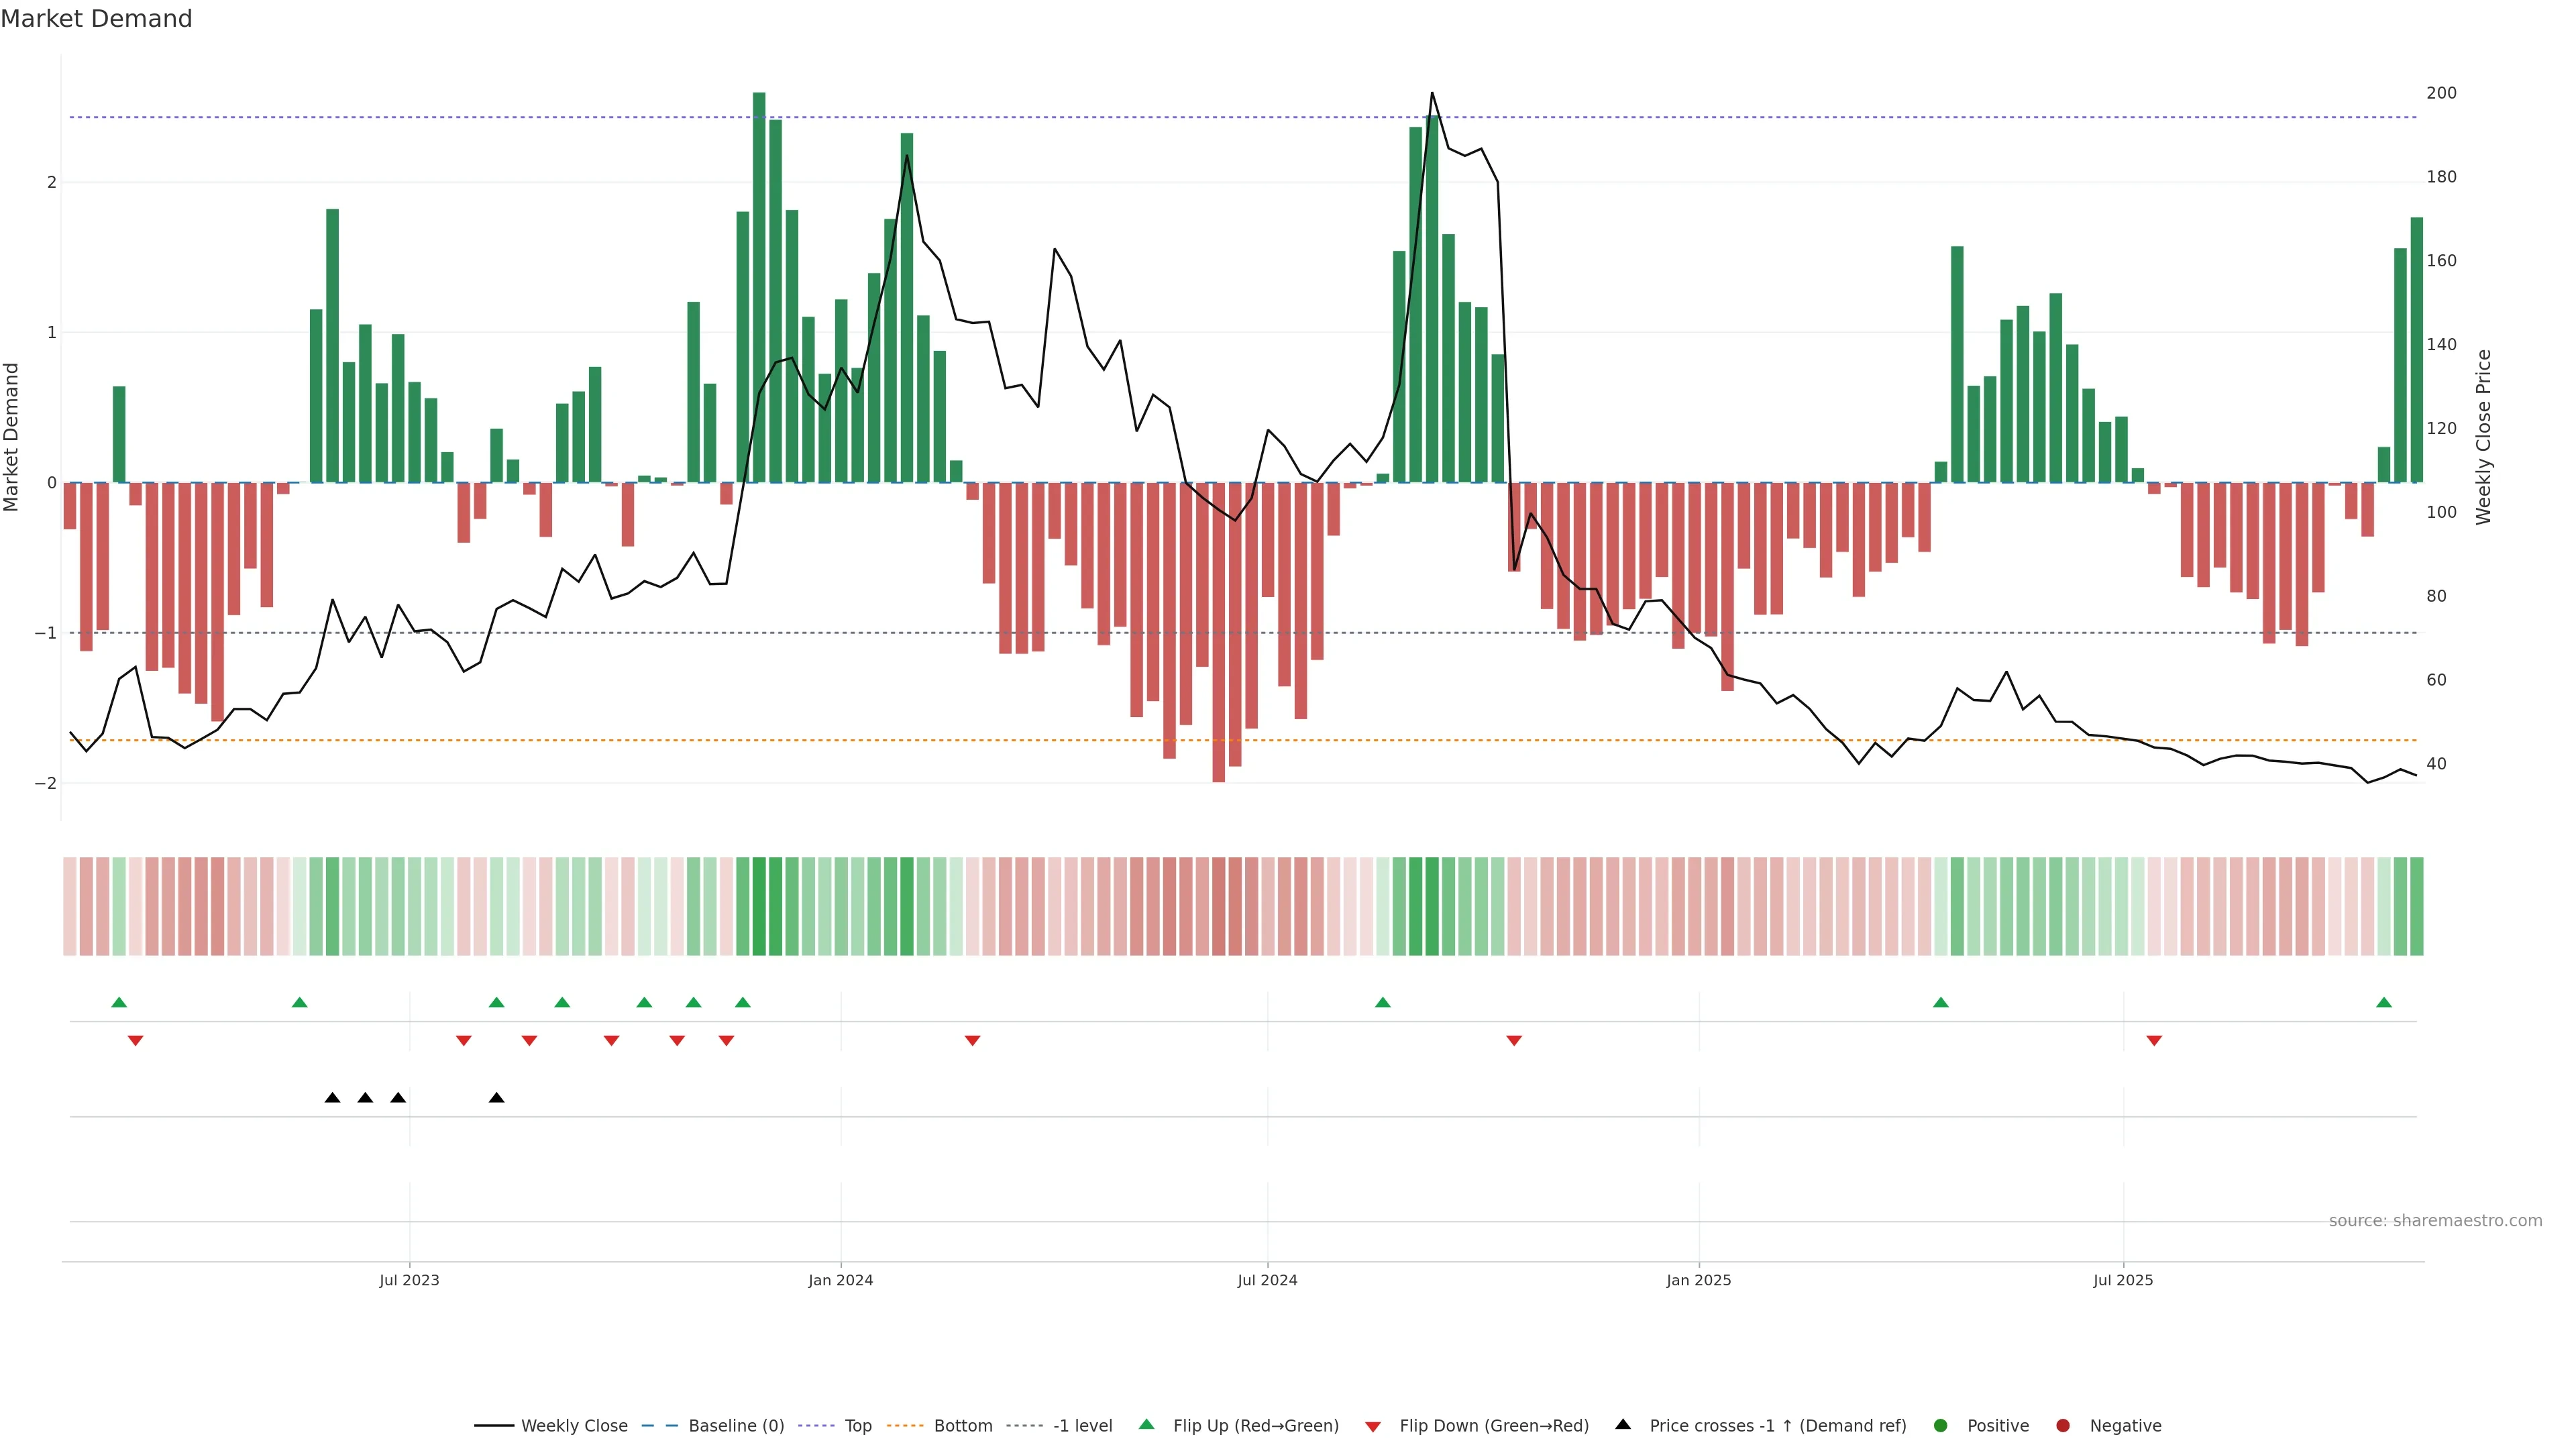2576x1449 pixels.
Task: Toggle the Top dotted line legend entry
Action: pos(857,1425)
